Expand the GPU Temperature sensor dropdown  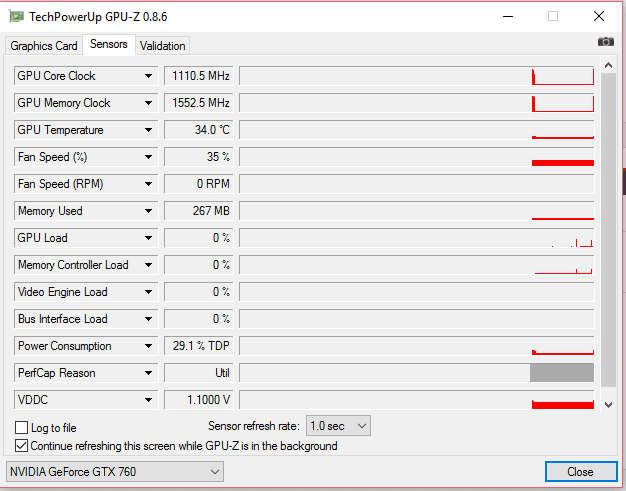pyautogui.click(x=149, y=130)
